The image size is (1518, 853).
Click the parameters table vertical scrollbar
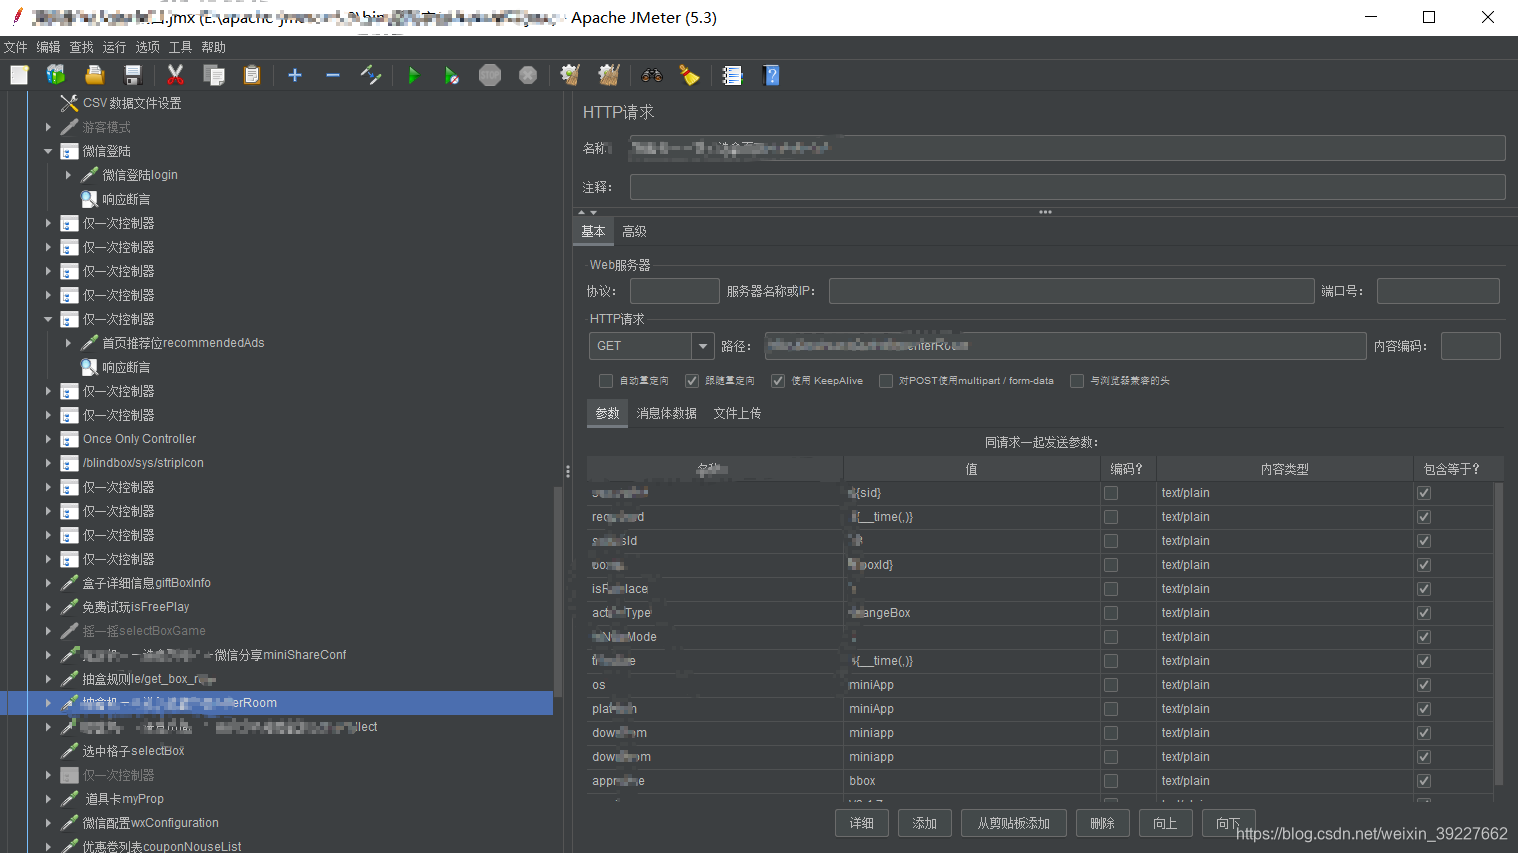pyautogui.click(x=1498, y=634)
